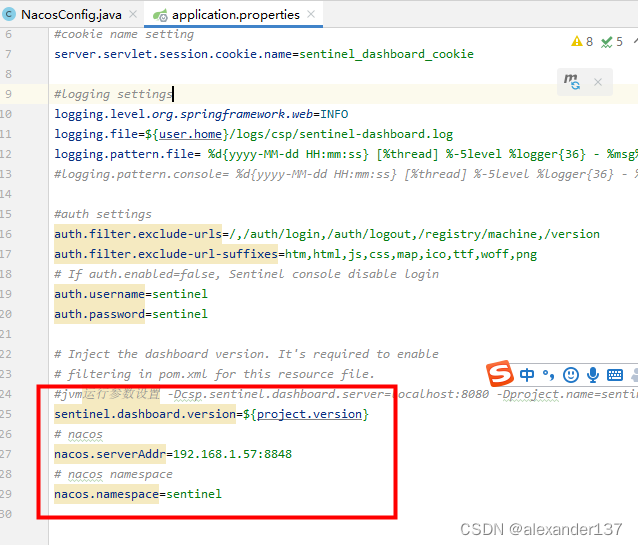Image resolution: width=638 pixels, height=545 pixels.
Task: Click nacos.serverAddr property key
Action: click(x=110, y=454)
